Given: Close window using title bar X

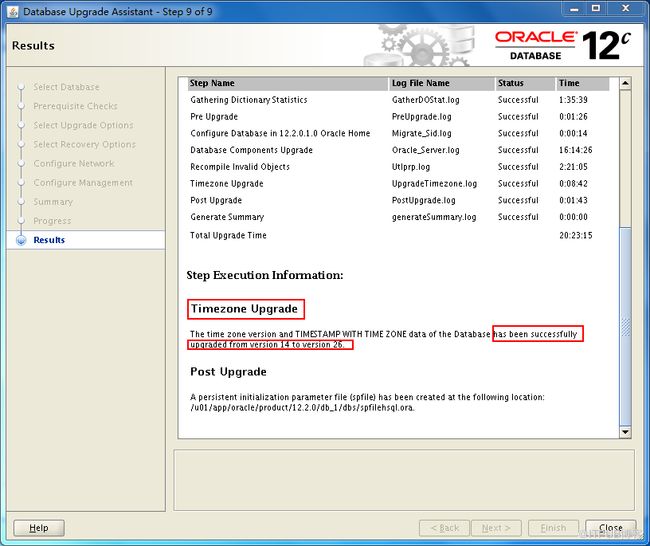Looking at the screenshot, I should point(626,9).
